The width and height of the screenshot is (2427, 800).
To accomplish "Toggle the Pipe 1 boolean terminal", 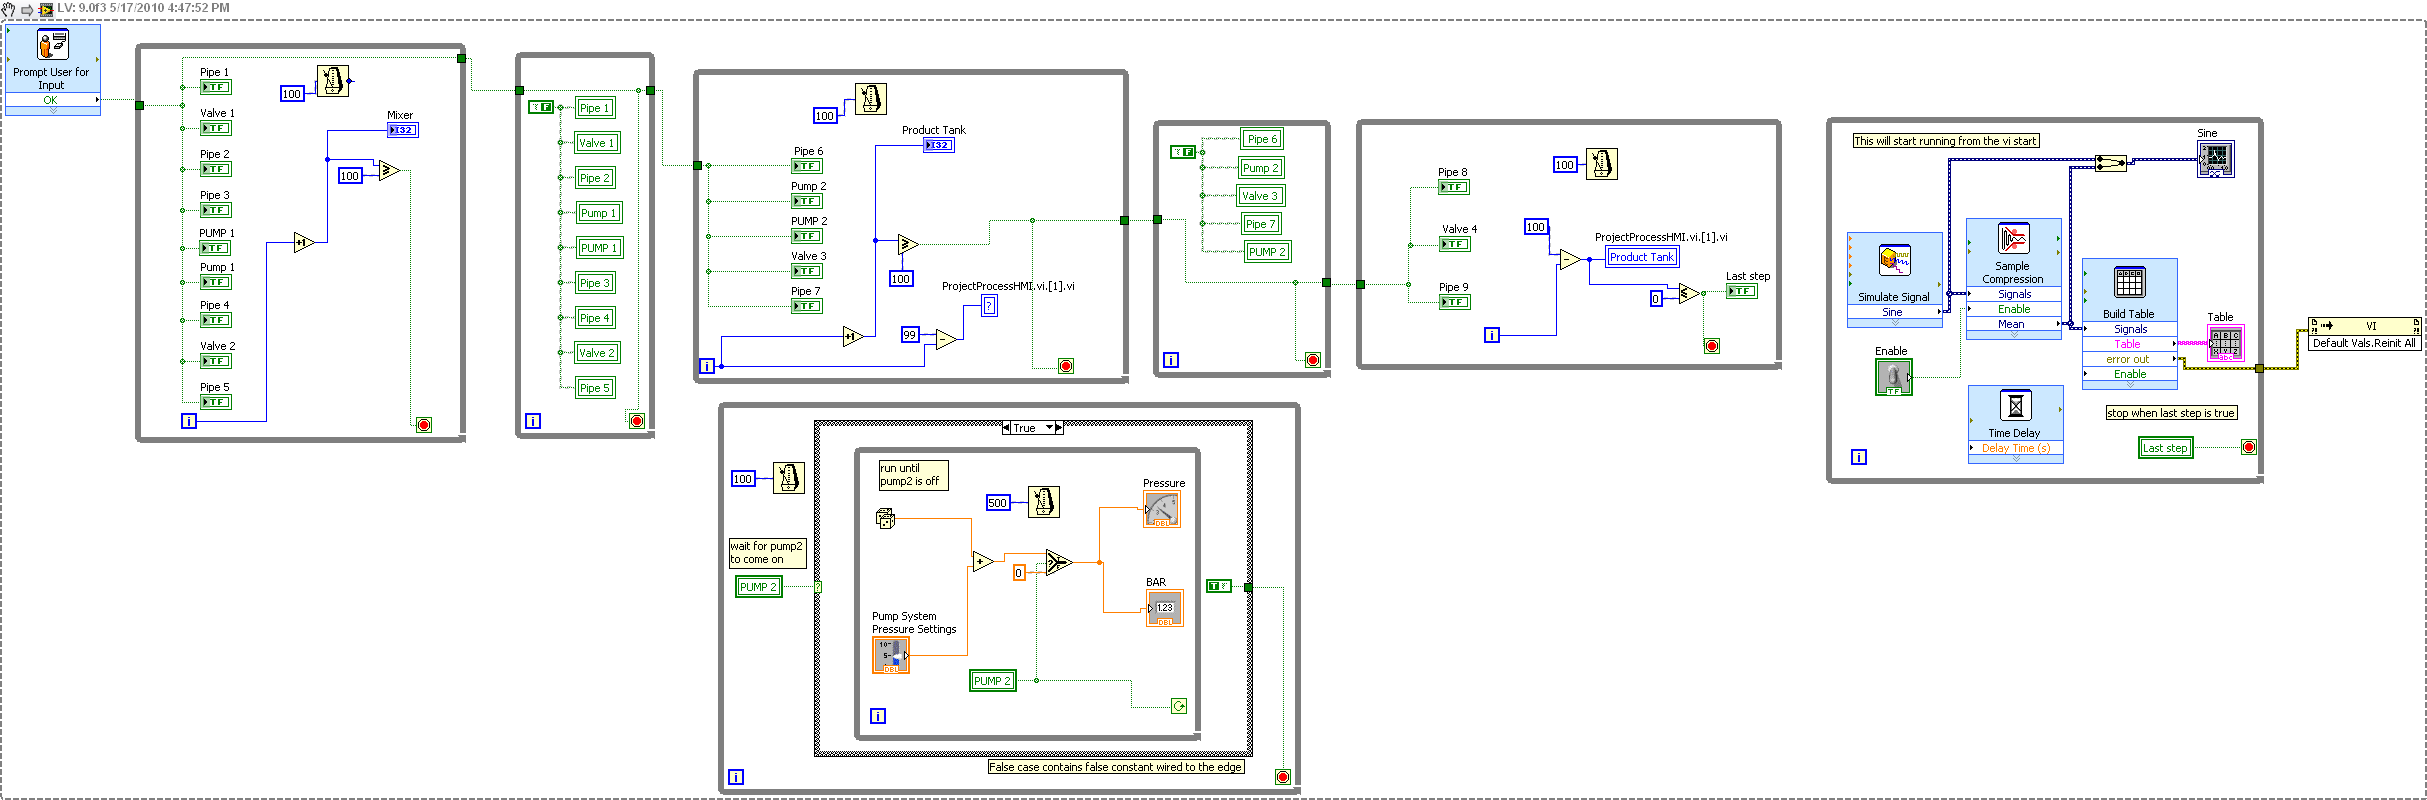I will pos(216,87).
